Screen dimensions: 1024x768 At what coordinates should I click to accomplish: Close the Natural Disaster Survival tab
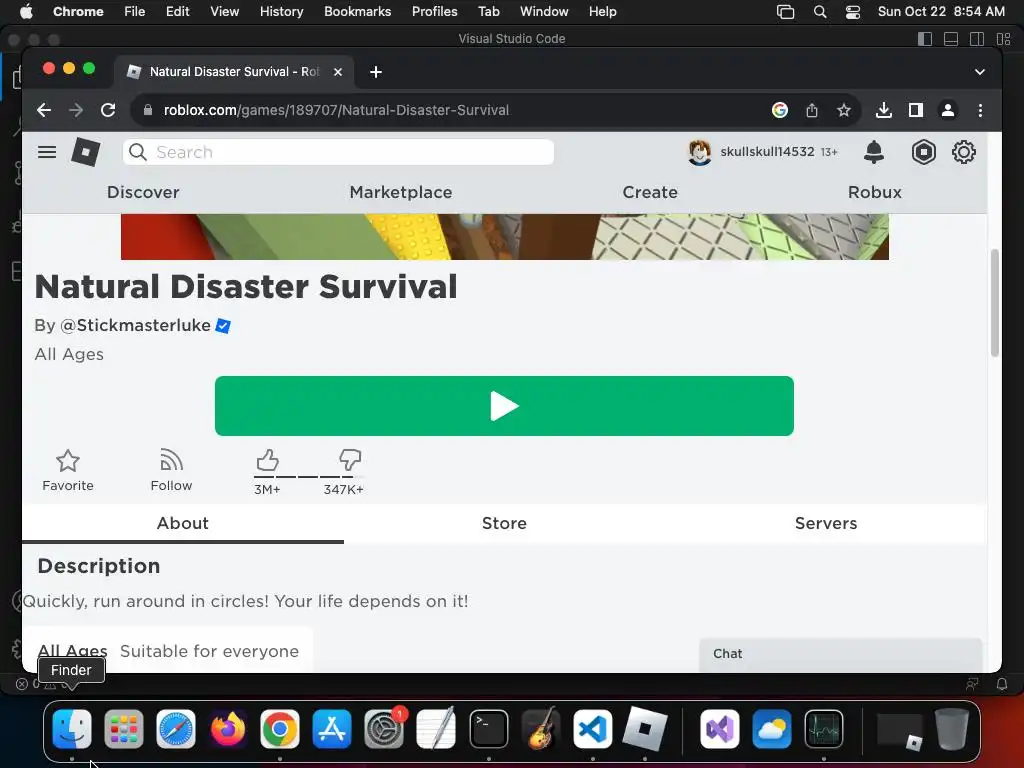pos(338,72)
